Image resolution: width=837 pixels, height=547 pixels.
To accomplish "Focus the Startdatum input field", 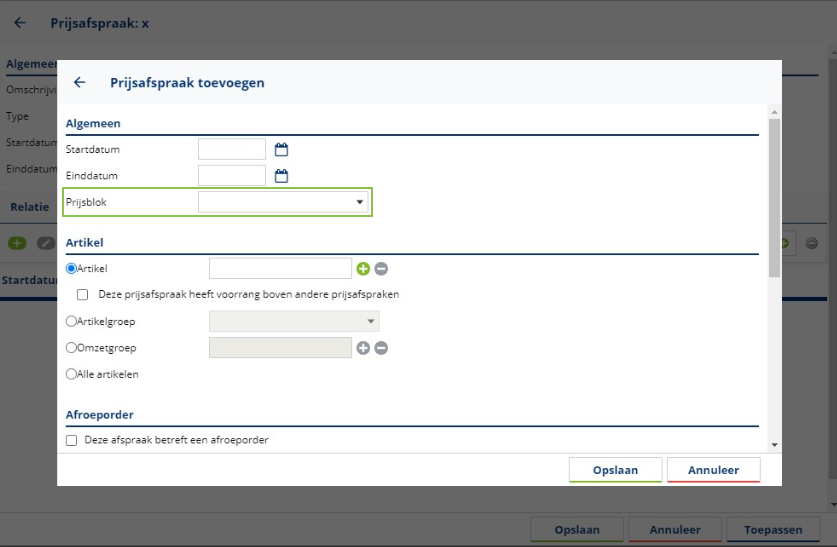I will tap(232, 150).
